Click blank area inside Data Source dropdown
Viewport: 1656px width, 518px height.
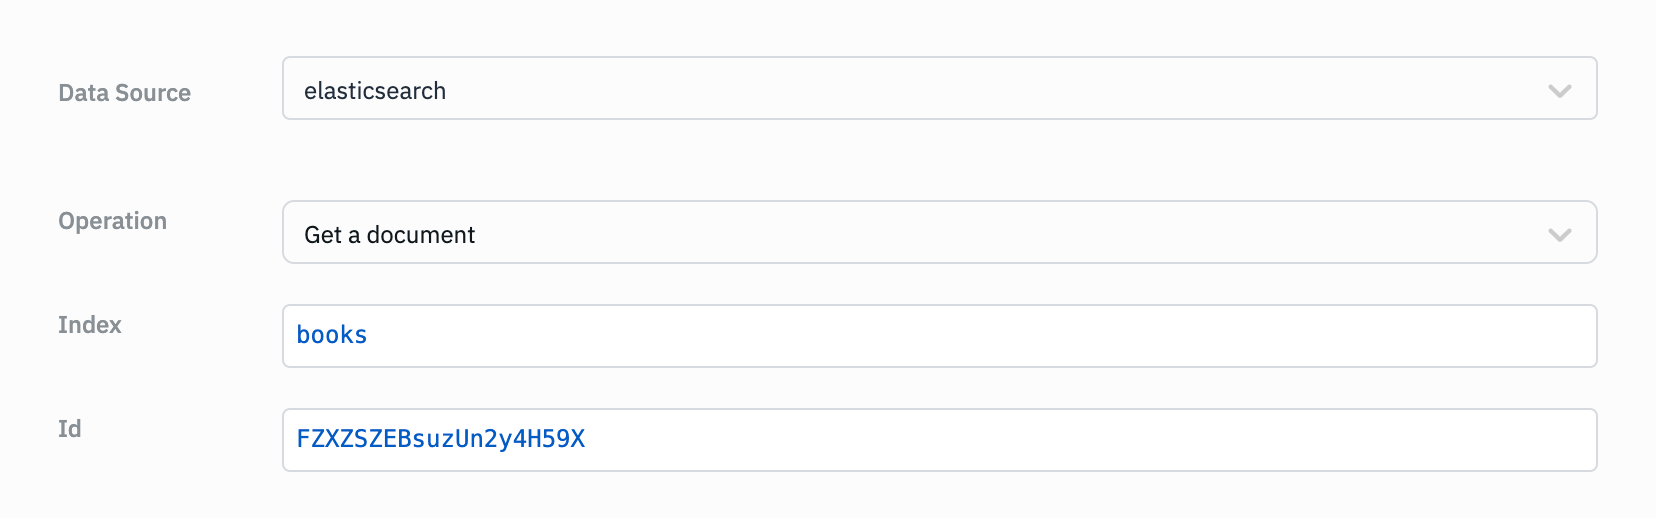point(1000,89)
